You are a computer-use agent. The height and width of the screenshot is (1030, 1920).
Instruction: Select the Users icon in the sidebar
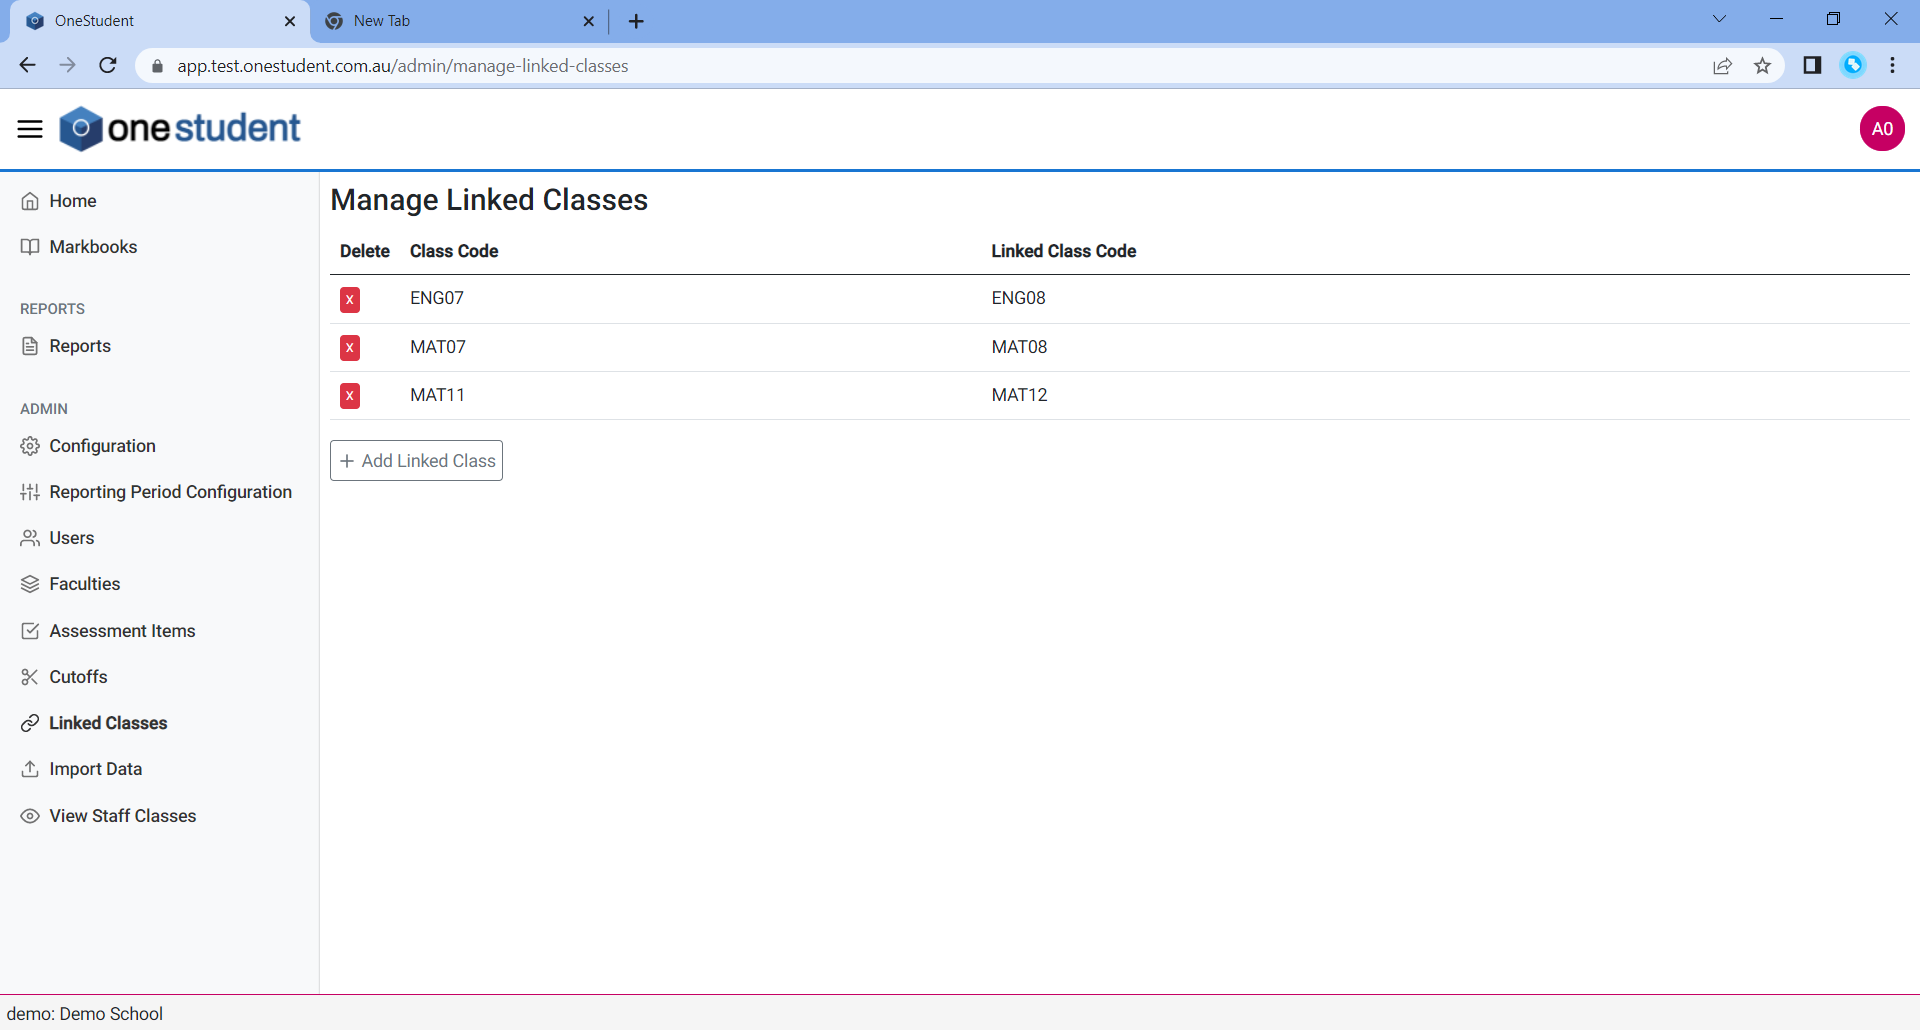point(30,538)
